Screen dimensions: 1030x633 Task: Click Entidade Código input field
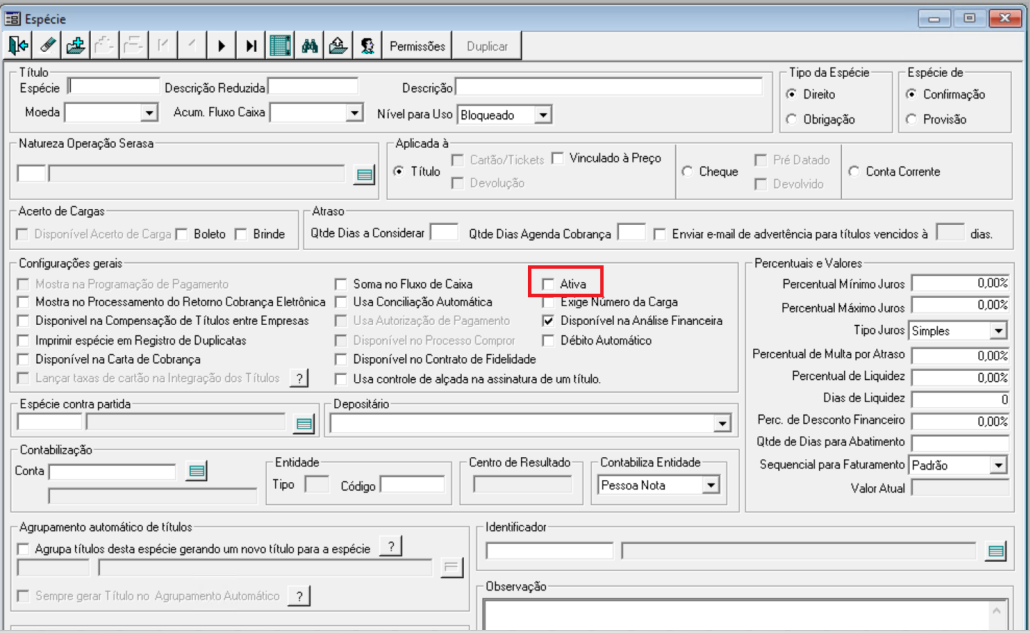point(413,485)
